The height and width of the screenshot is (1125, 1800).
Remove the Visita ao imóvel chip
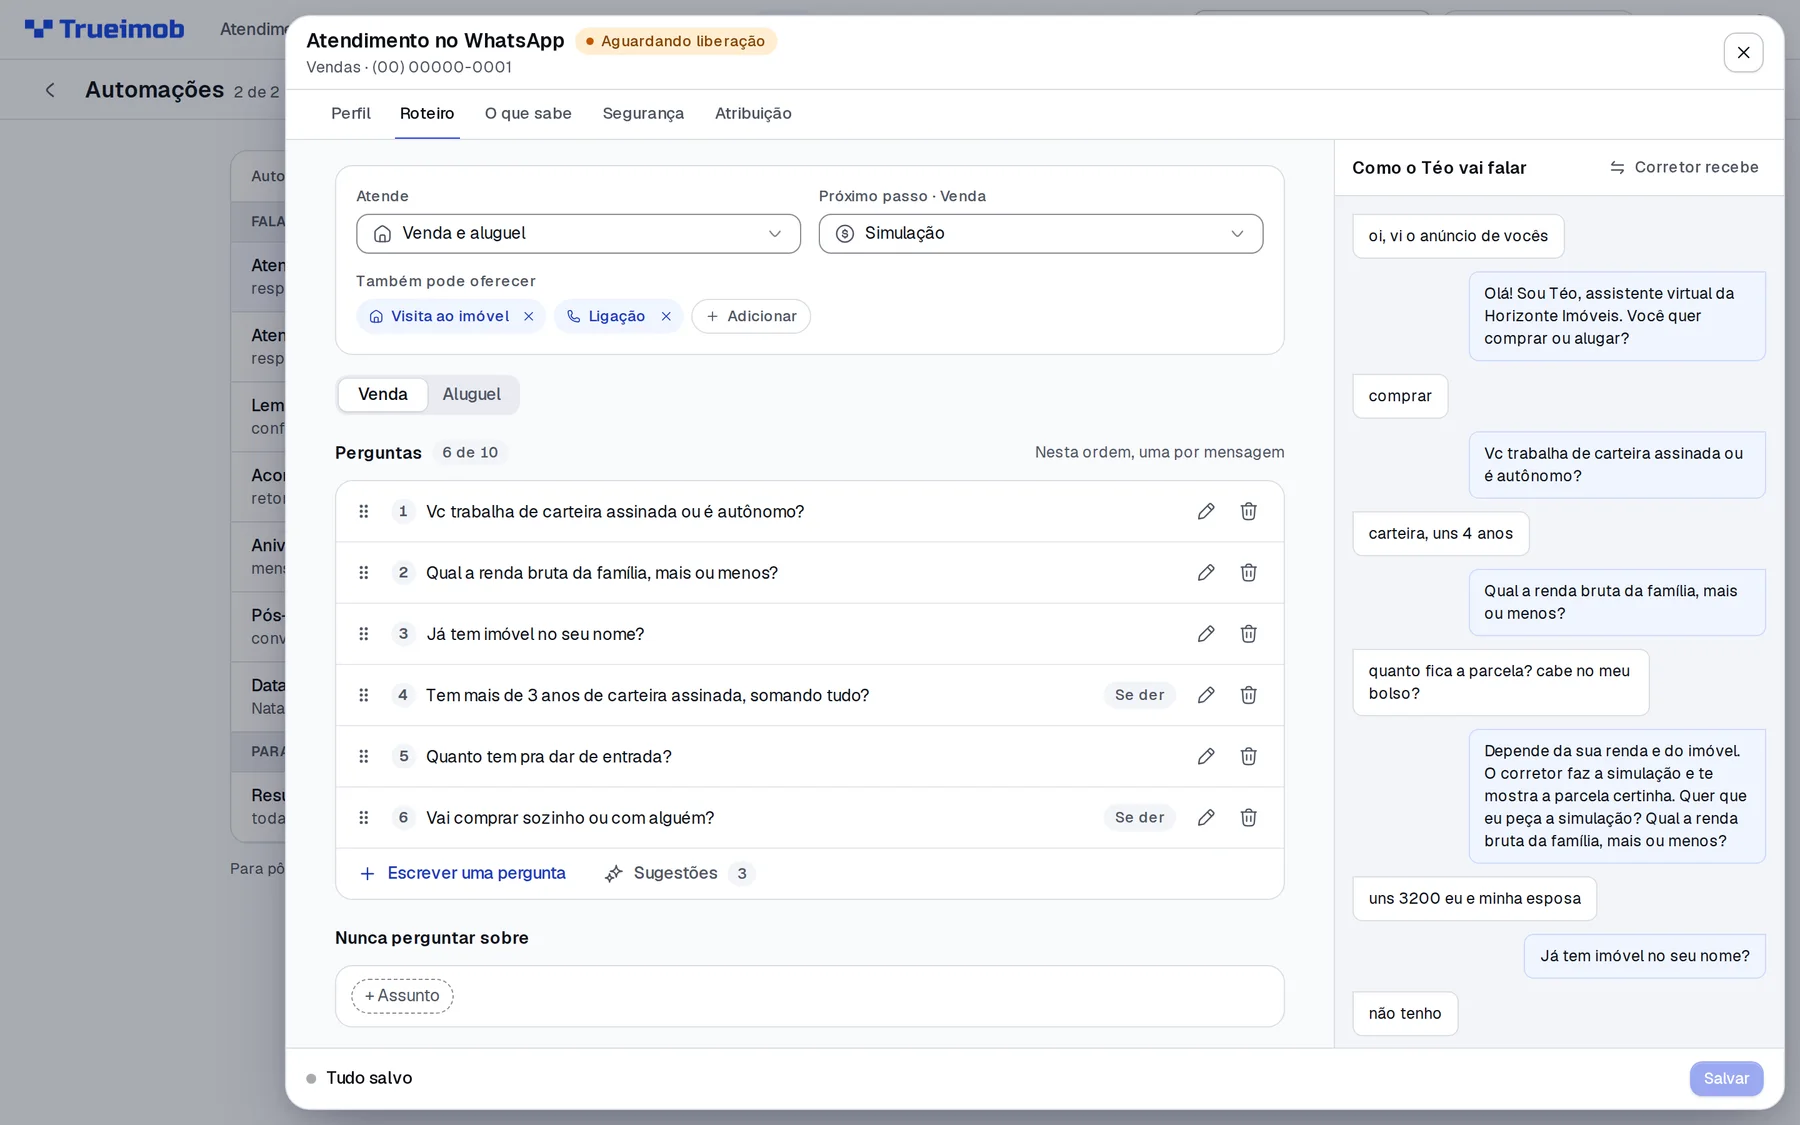pos(529,316)
